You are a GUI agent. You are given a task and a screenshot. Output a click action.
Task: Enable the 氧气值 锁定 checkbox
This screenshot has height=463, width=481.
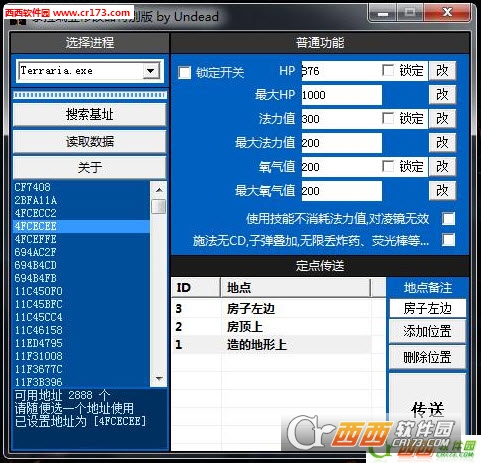click(387, 166)
